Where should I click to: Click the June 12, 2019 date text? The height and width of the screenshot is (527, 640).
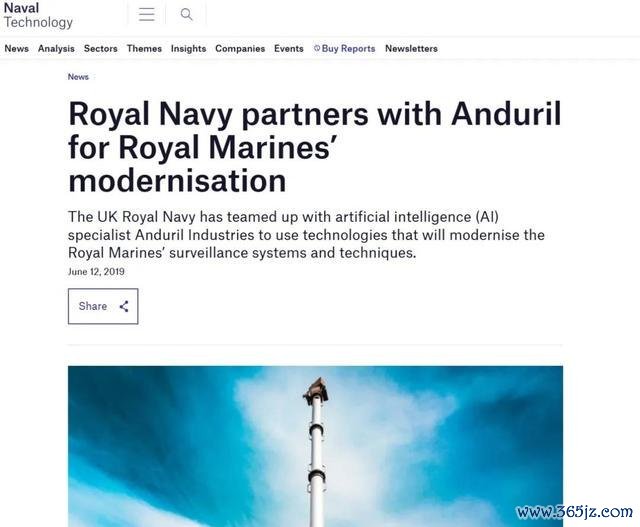(96, 272)
